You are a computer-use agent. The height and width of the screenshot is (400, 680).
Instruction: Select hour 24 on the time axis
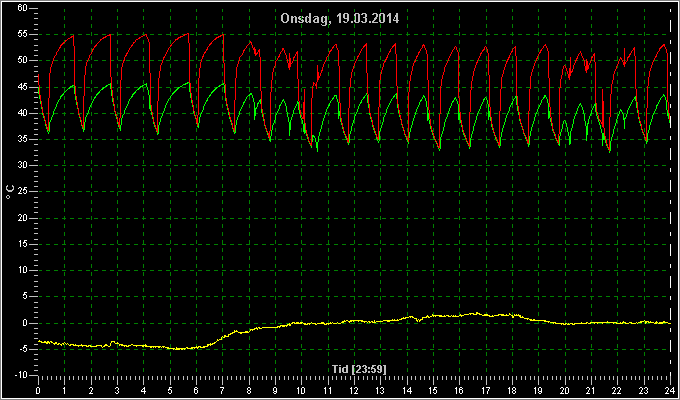pyautogui.click(x=670, y=390)
